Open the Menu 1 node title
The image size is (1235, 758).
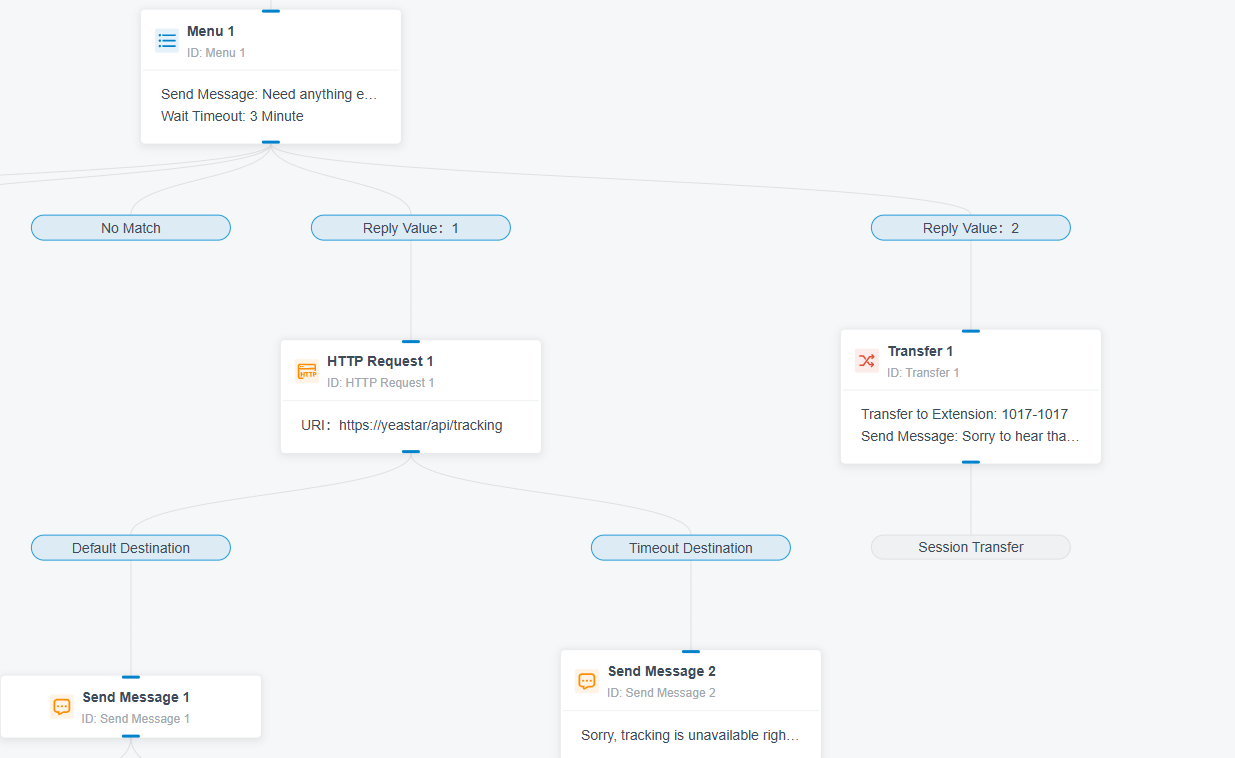211,32
